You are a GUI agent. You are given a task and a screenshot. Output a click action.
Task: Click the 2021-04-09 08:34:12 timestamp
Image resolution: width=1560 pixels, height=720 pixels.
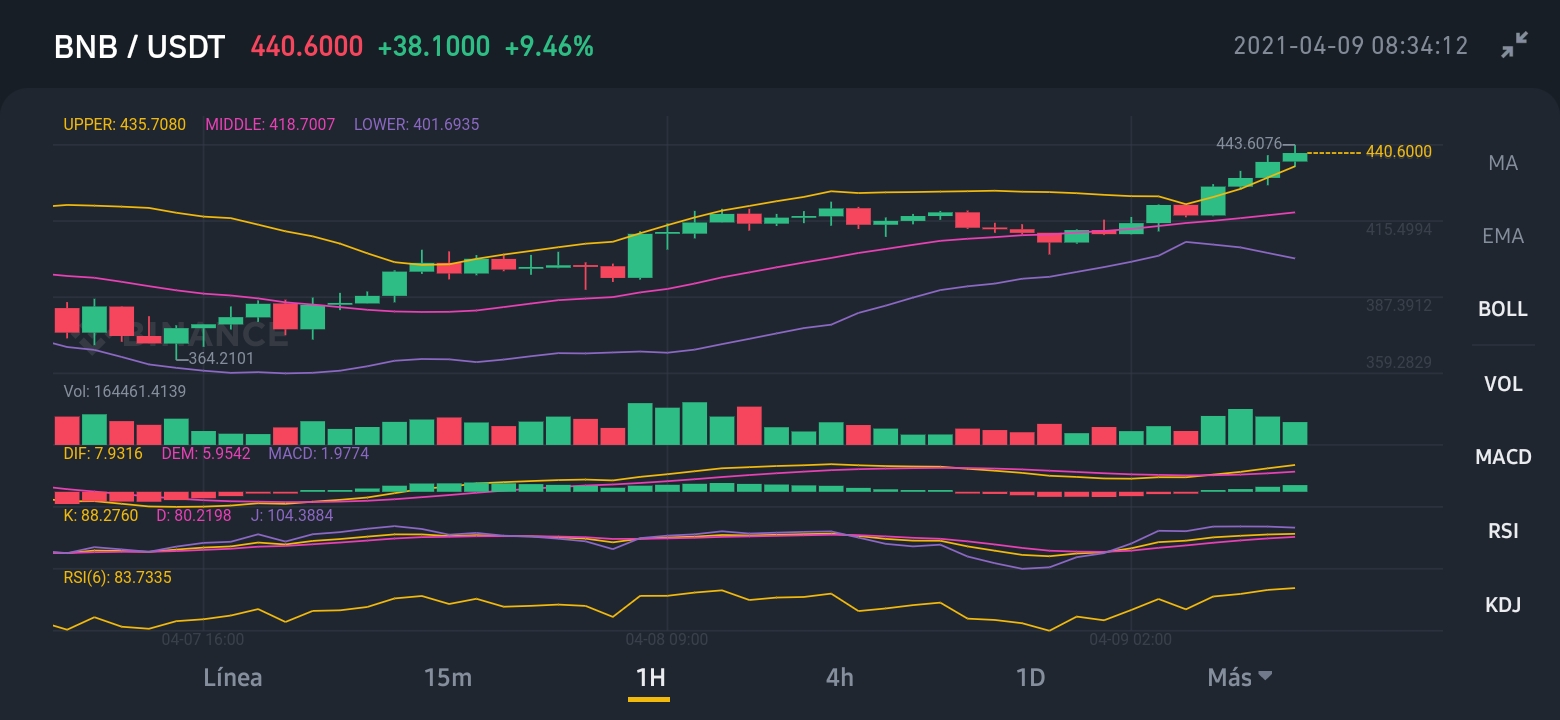1350,46
